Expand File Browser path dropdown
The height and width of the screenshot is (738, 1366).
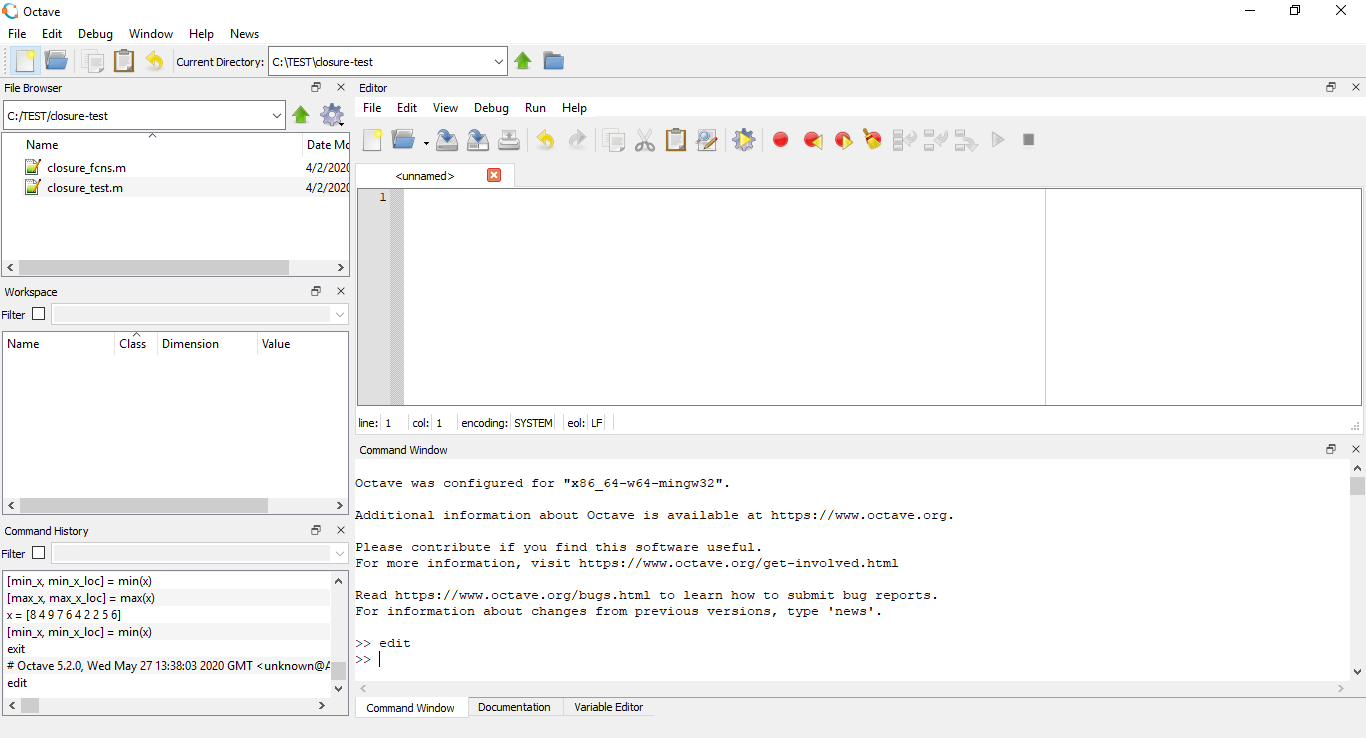[277, 116]
